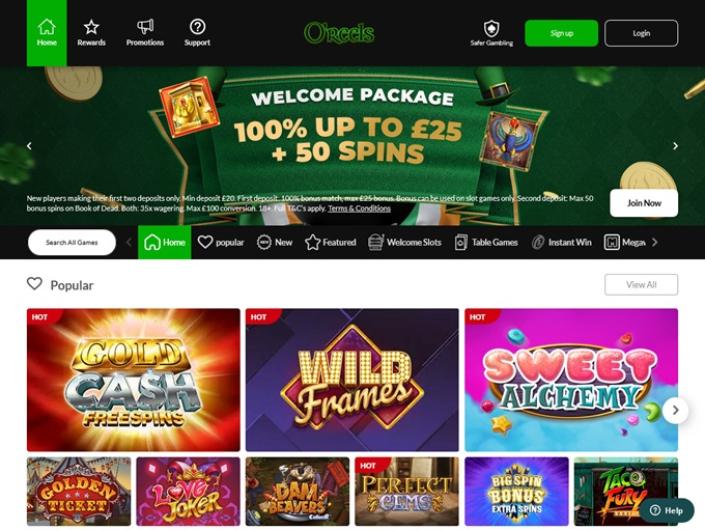Switch to the New games tab
Image resolution: width=705 pixels, height=530 pixels.
coord(275,242)
